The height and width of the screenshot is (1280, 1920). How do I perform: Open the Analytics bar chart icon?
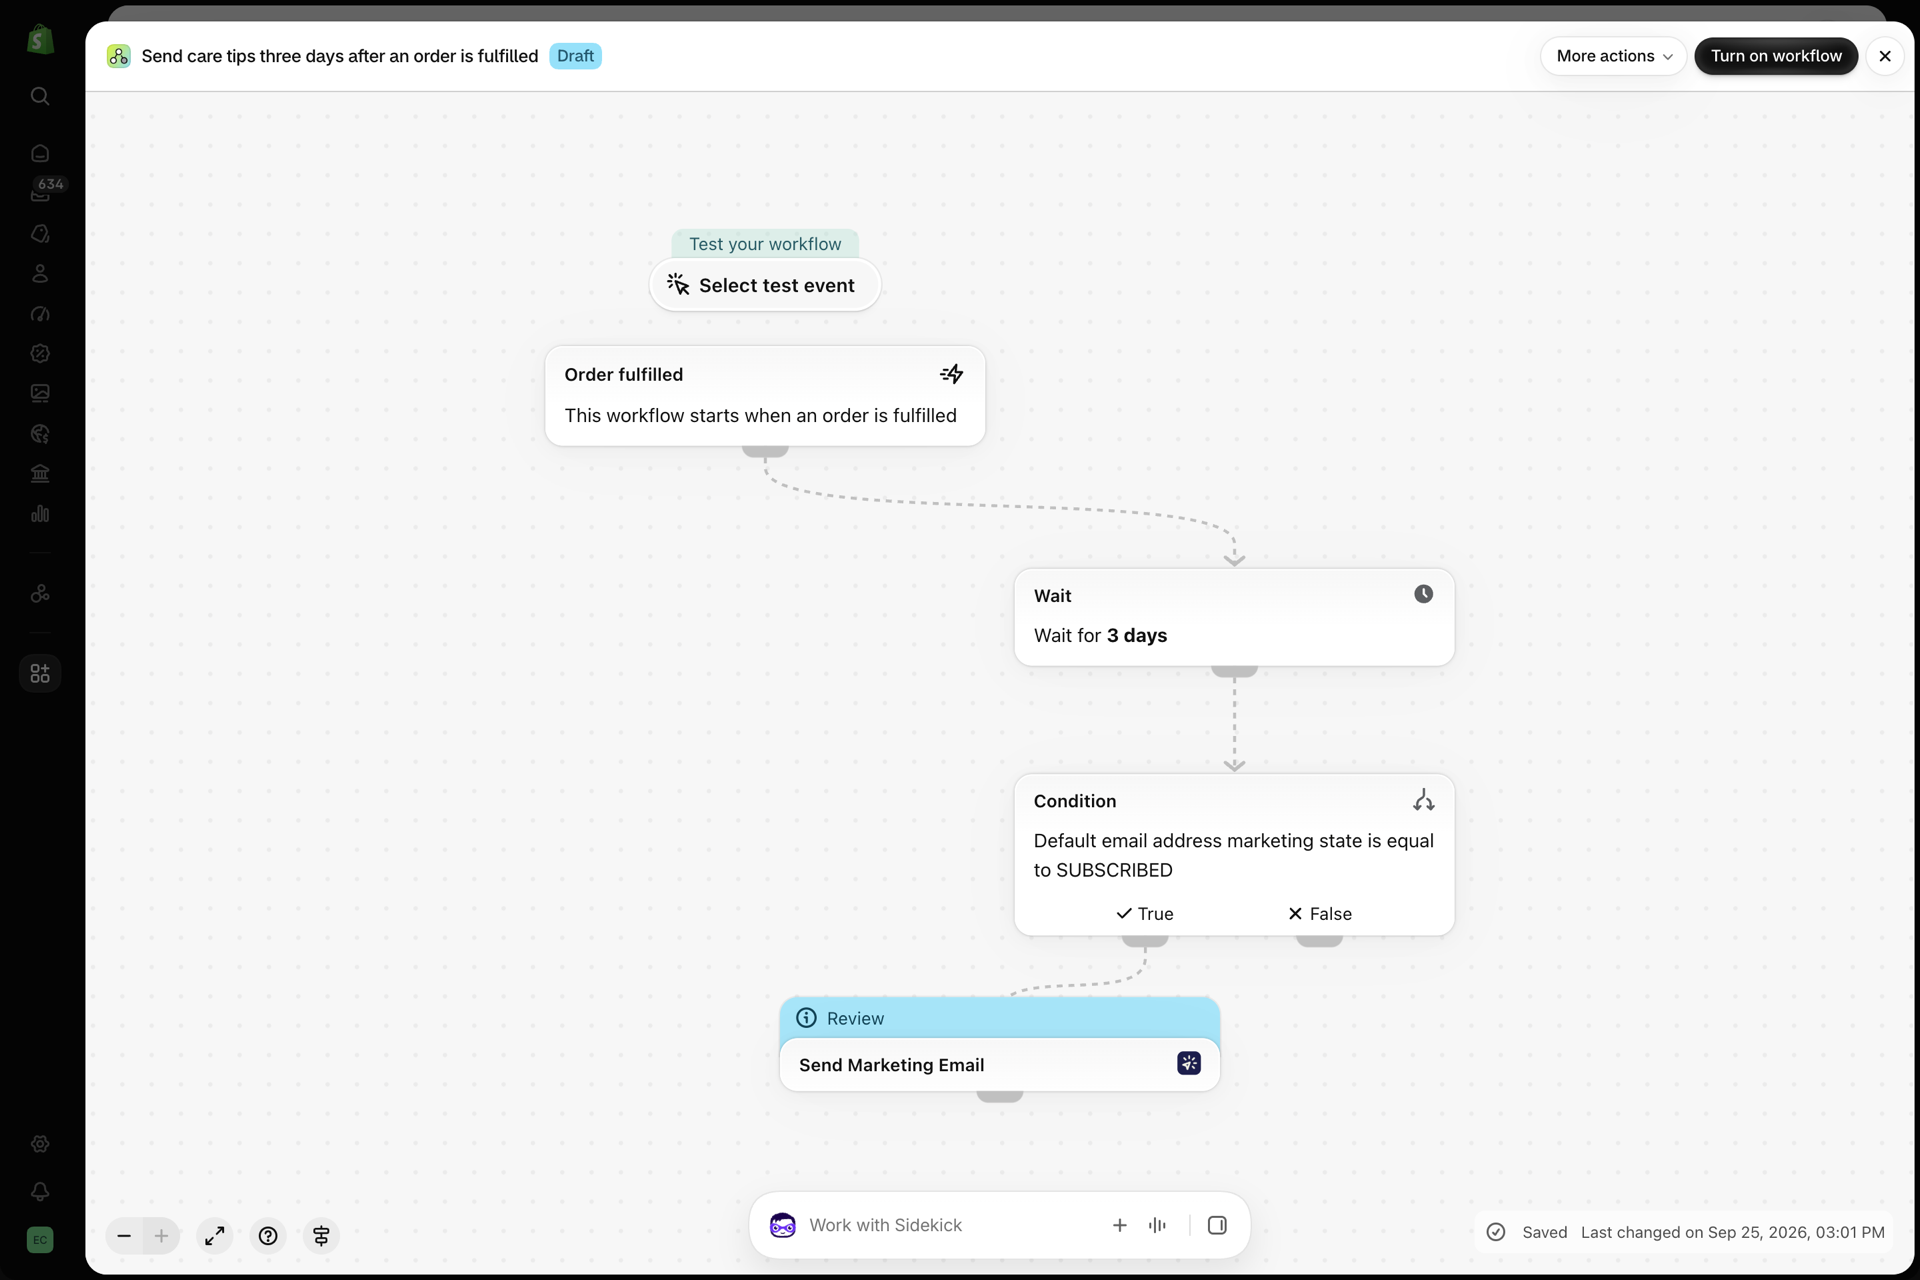(x=40, y=513)
